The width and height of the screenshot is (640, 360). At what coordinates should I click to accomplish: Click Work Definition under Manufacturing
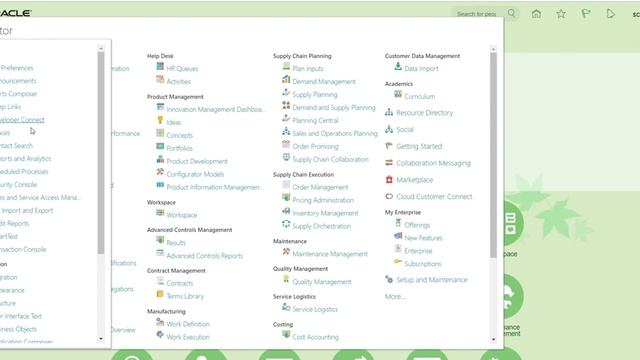pos(188,324)
